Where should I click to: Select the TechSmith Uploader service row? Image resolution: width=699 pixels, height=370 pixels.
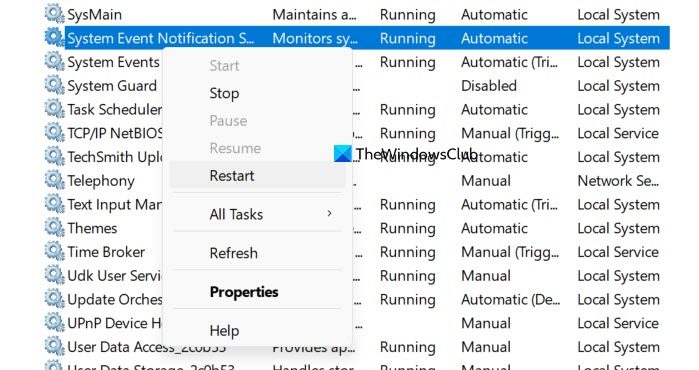357,157
